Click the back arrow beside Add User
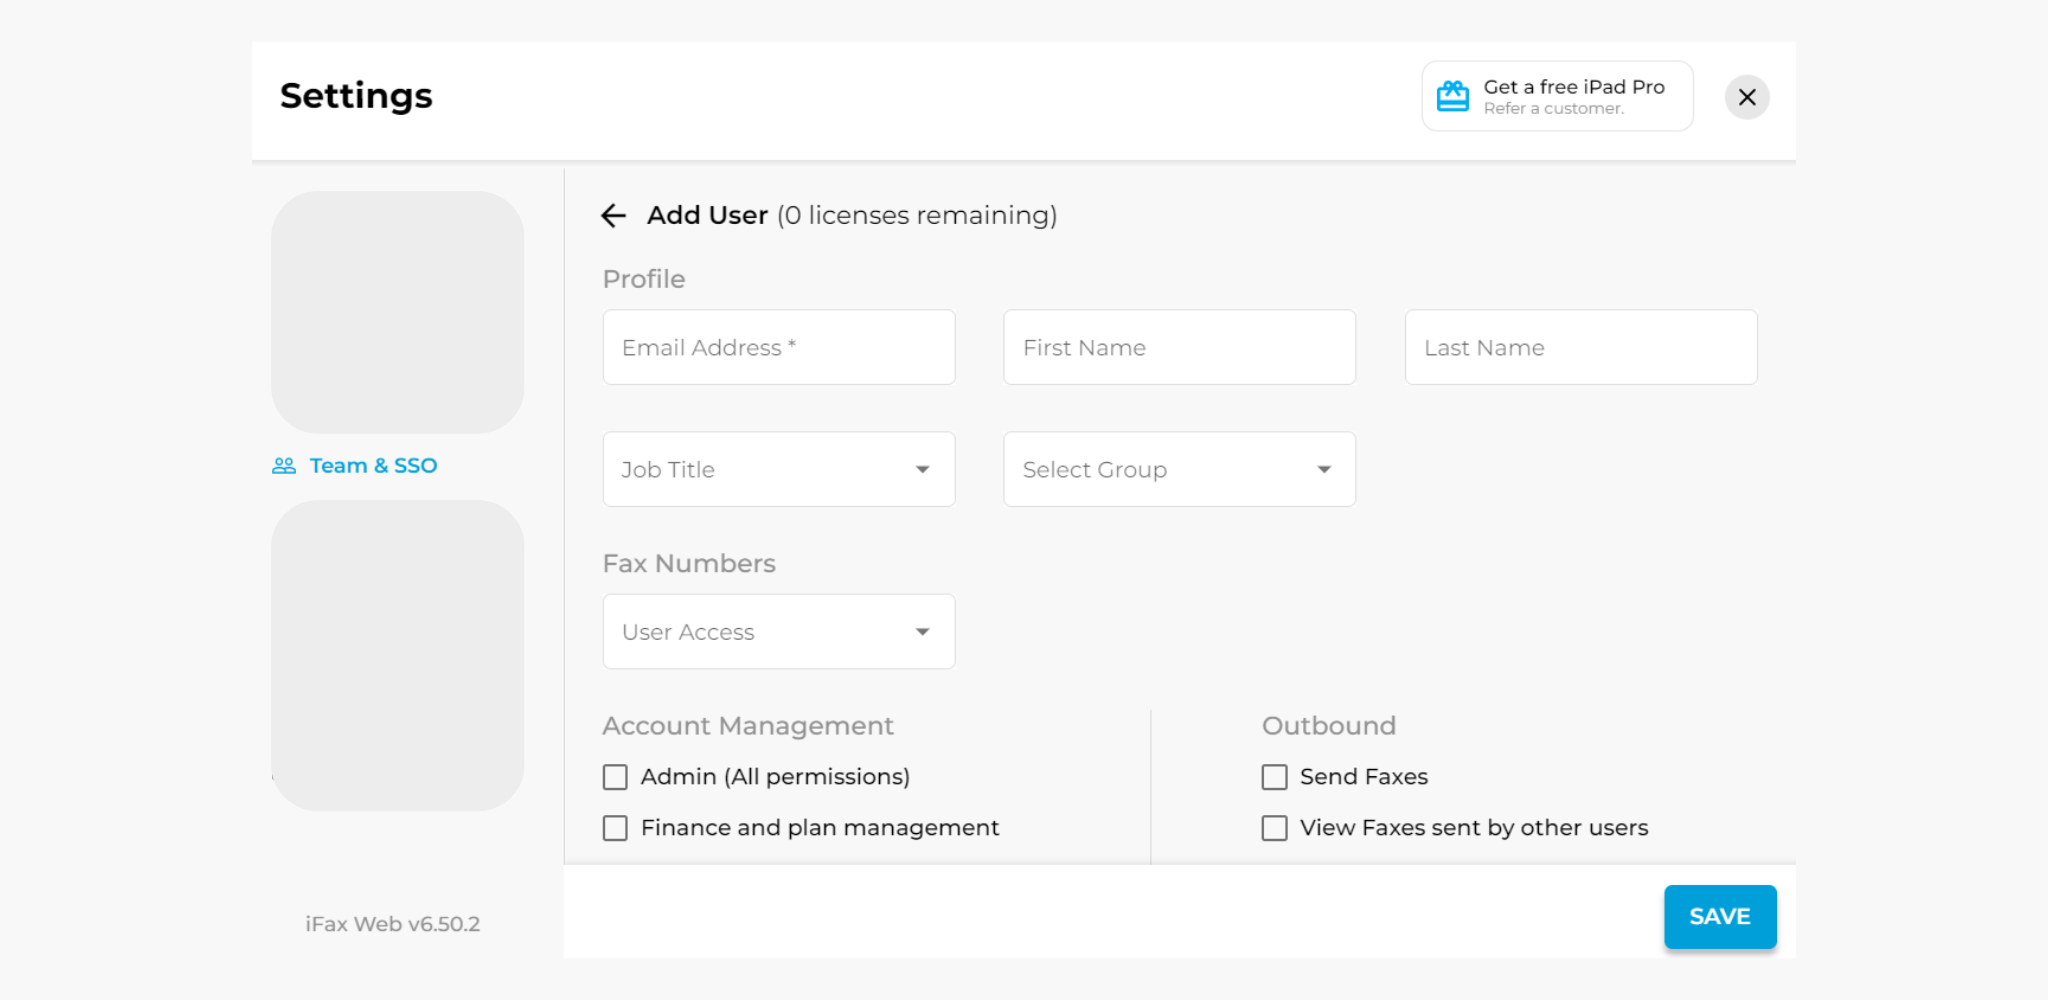This screenshot has width=2048, height=1000. coord(613,215)
